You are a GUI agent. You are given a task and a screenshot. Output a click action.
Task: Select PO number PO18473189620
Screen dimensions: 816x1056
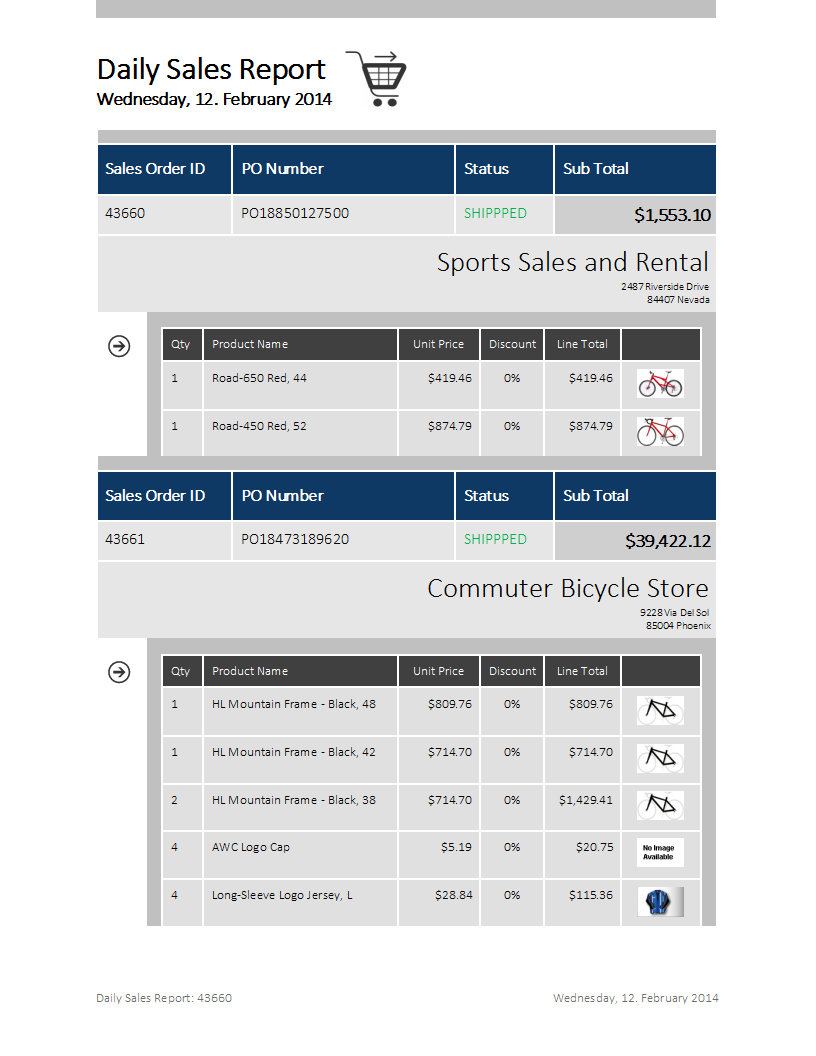tap(295, 539)
